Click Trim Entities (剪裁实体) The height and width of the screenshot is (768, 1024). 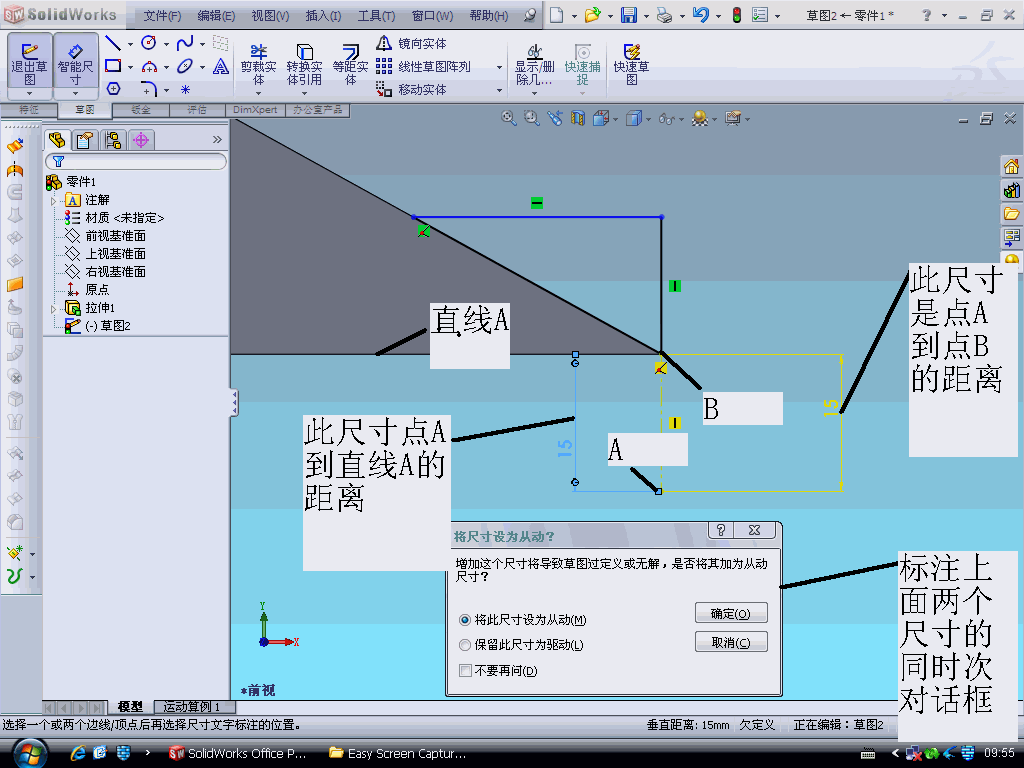[259, 65]
